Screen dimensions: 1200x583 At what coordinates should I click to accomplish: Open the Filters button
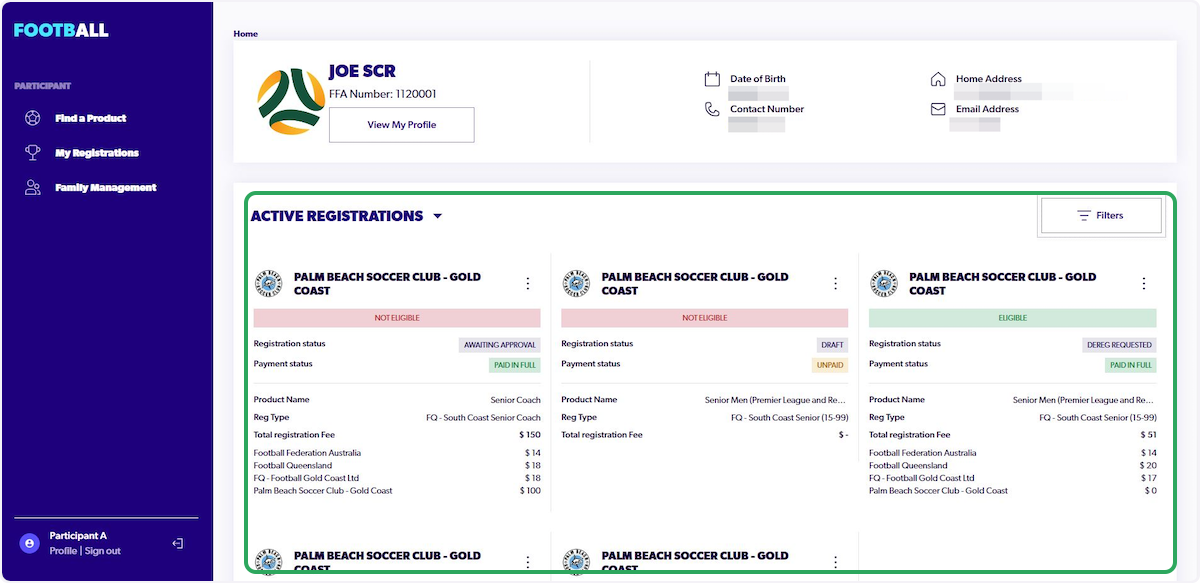[1100, 215]
